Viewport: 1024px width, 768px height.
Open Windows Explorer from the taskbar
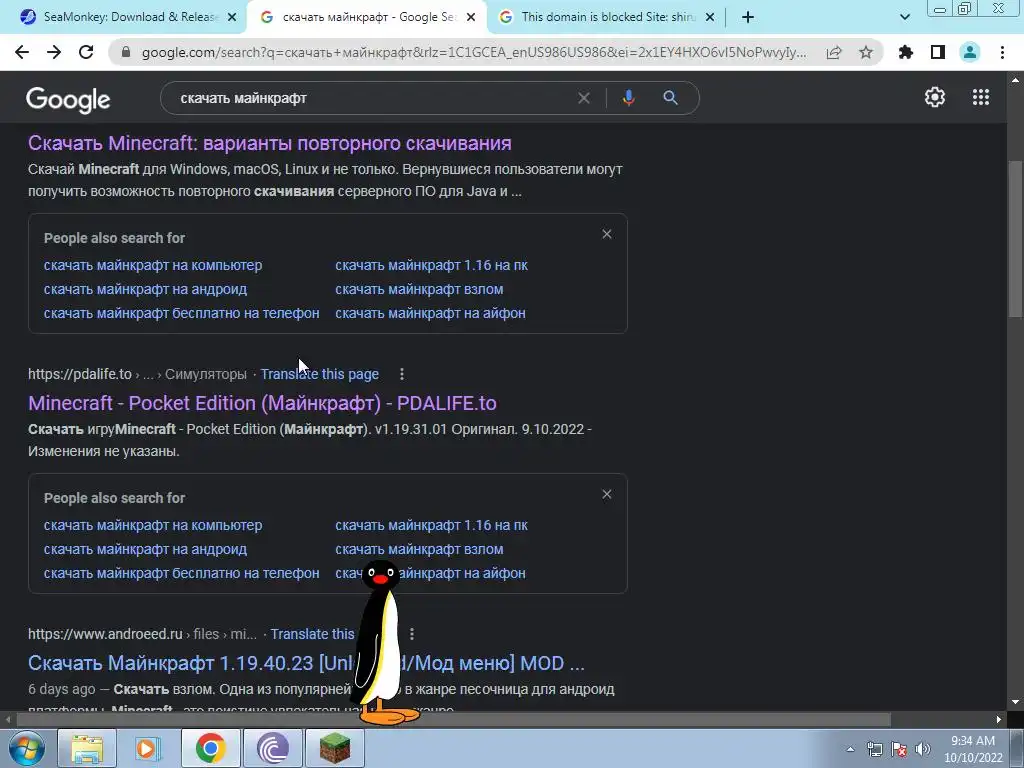coord(87,748)
